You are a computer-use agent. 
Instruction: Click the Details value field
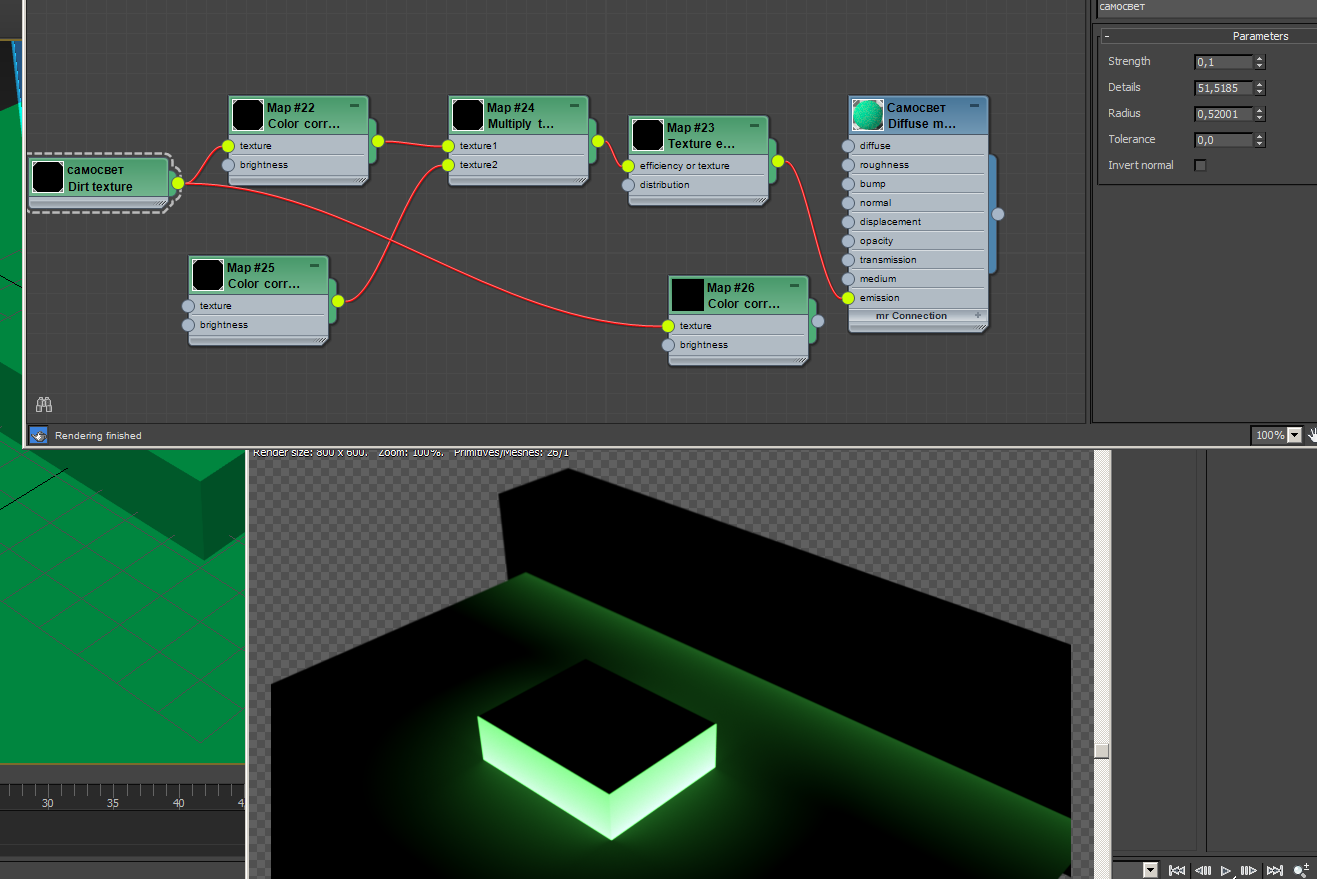coord(1224,88)
